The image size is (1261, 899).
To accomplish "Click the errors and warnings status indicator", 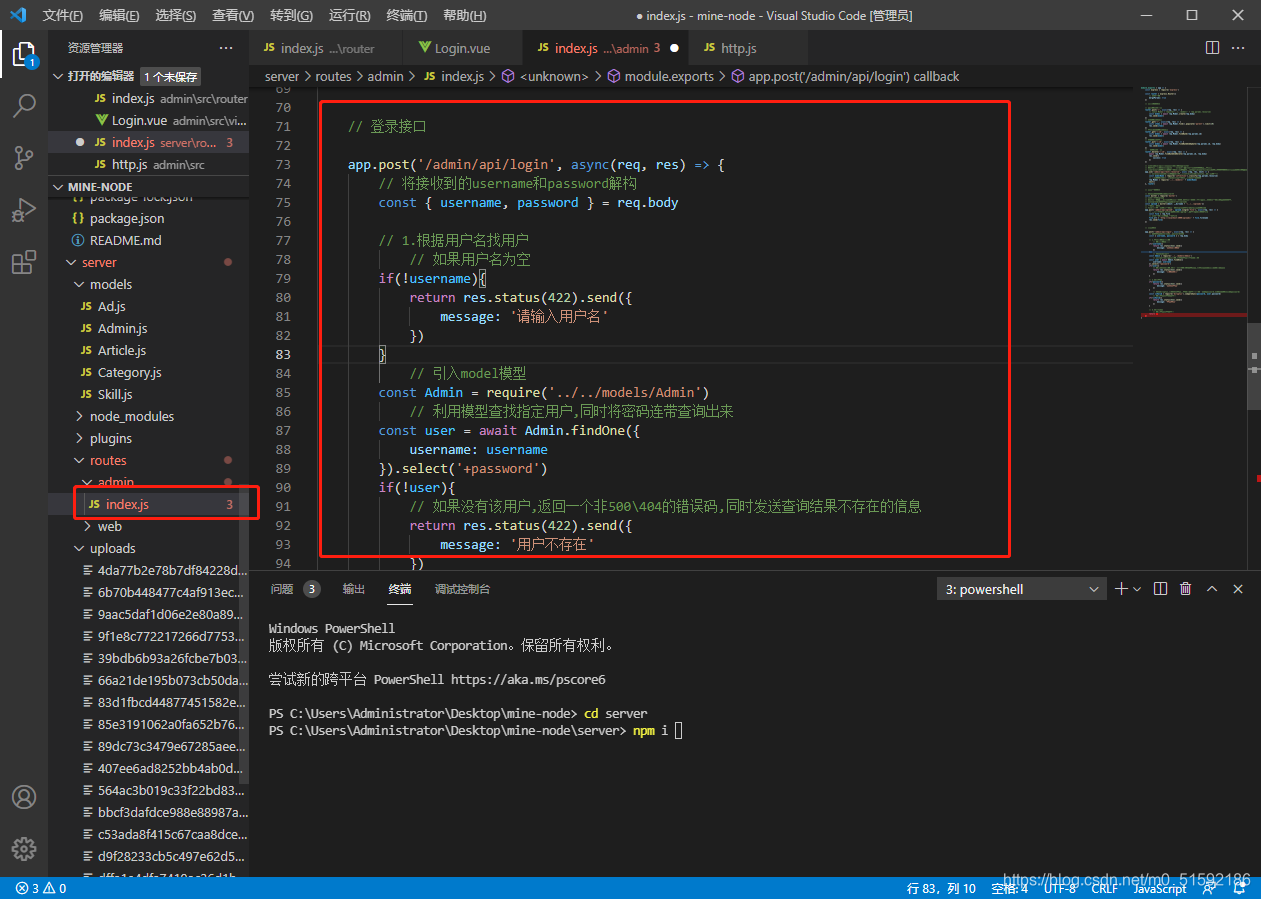I will (41, 888).
